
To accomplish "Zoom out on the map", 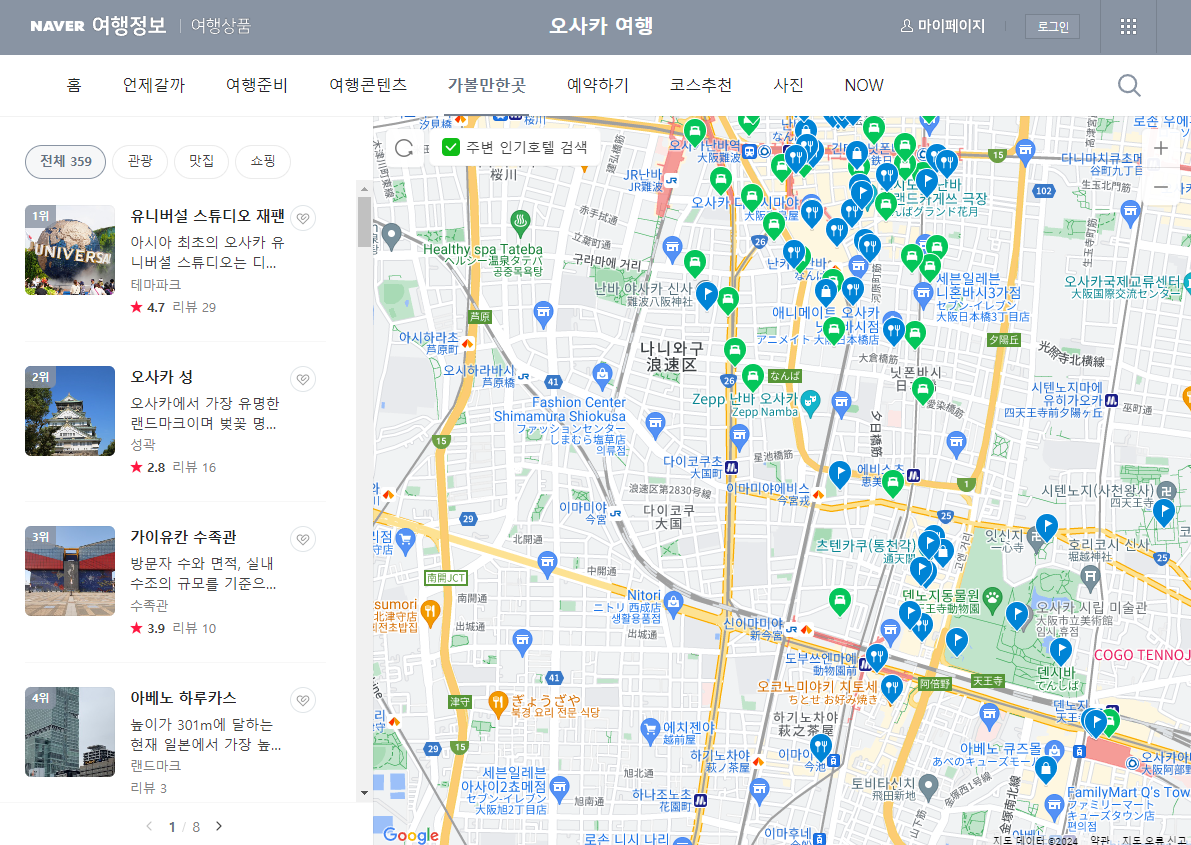I will 1161,187.
